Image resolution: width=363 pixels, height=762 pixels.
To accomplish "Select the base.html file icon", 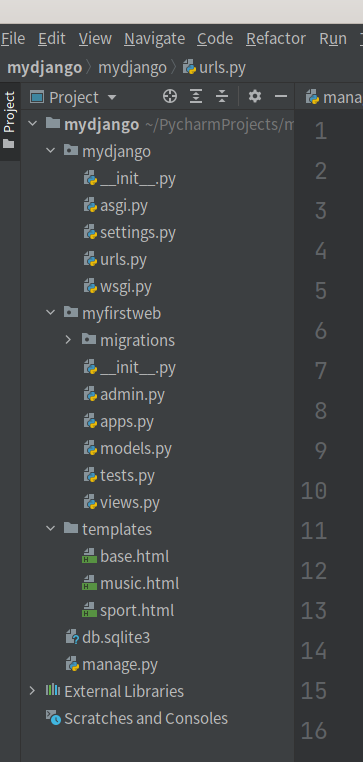I will tap(89, 556).
